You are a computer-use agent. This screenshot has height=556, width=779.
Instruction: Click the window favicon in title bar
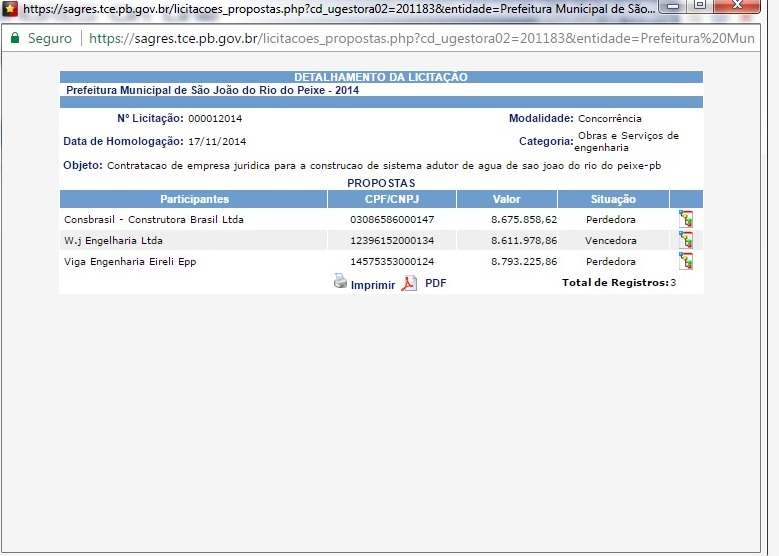(x=9, y=8)
